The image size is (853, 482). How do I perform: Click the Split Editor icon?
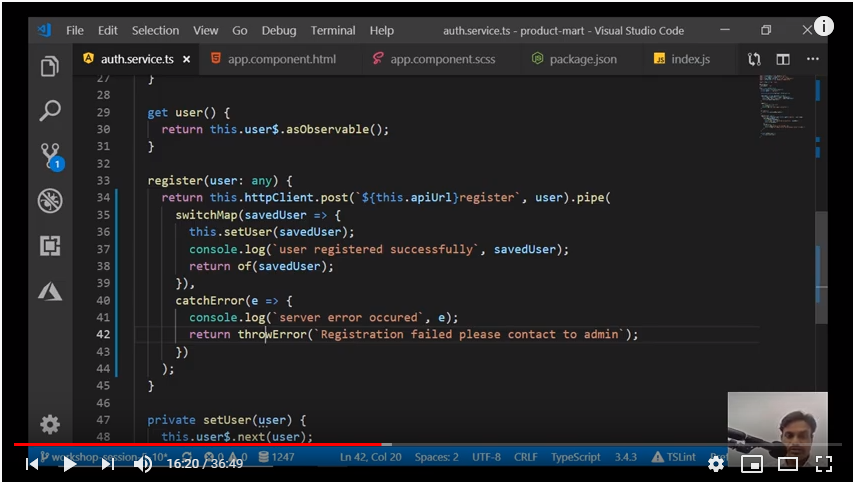click(x=783, y=60)
